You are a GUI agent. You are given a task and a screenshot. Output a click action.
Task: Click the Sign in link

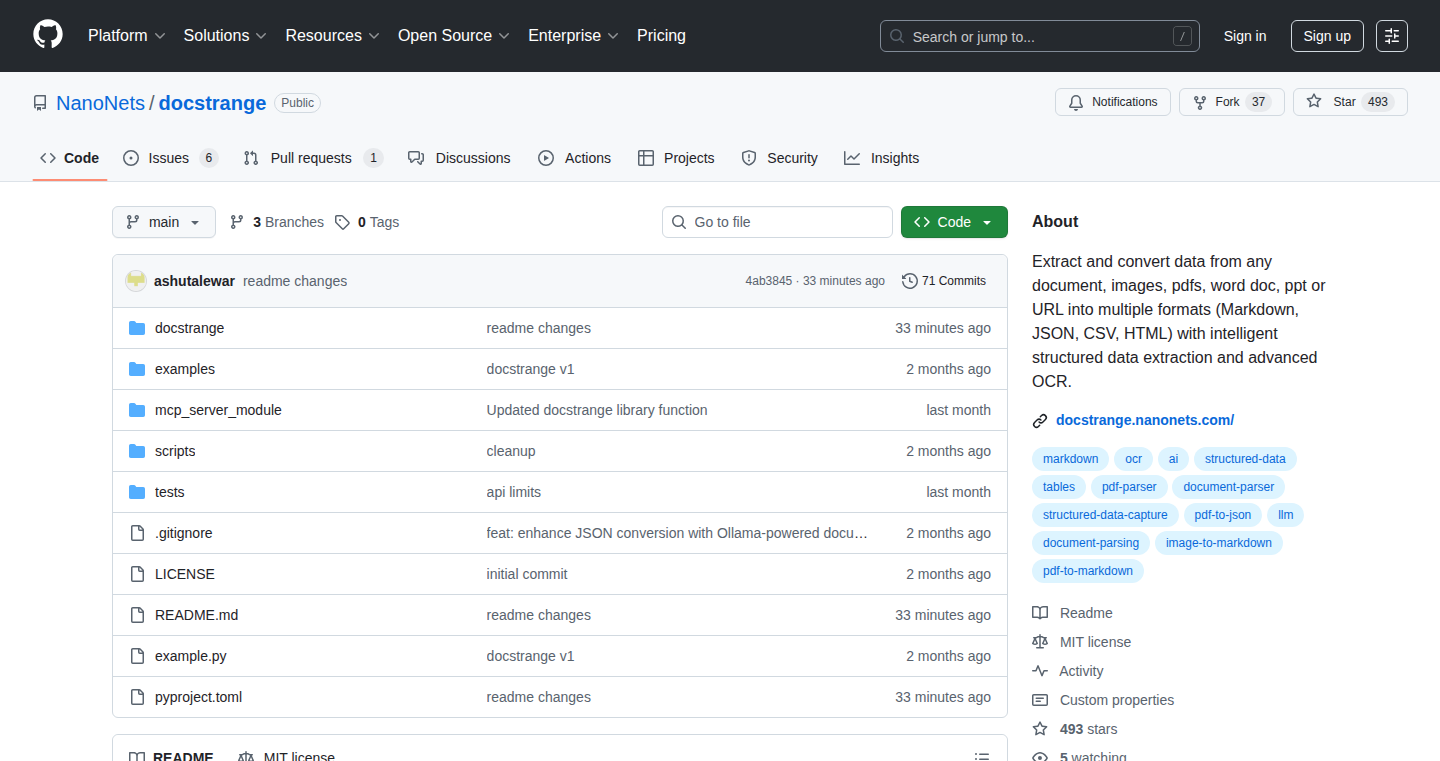pos(1245,36)
